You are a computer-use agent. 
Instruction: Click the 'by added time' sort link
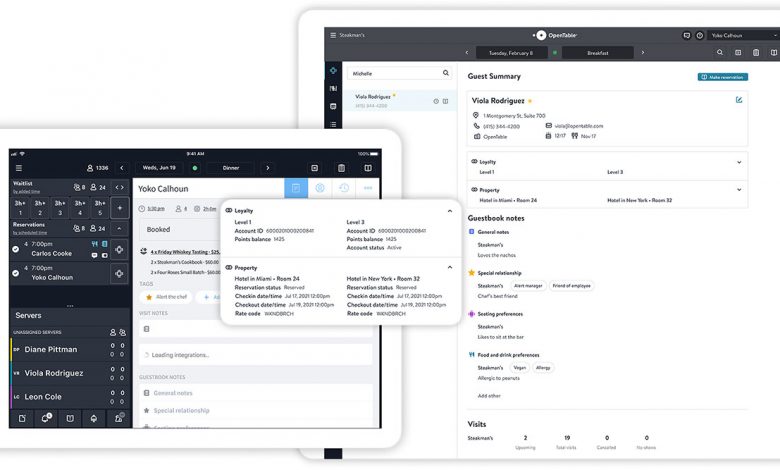point(27,191)
